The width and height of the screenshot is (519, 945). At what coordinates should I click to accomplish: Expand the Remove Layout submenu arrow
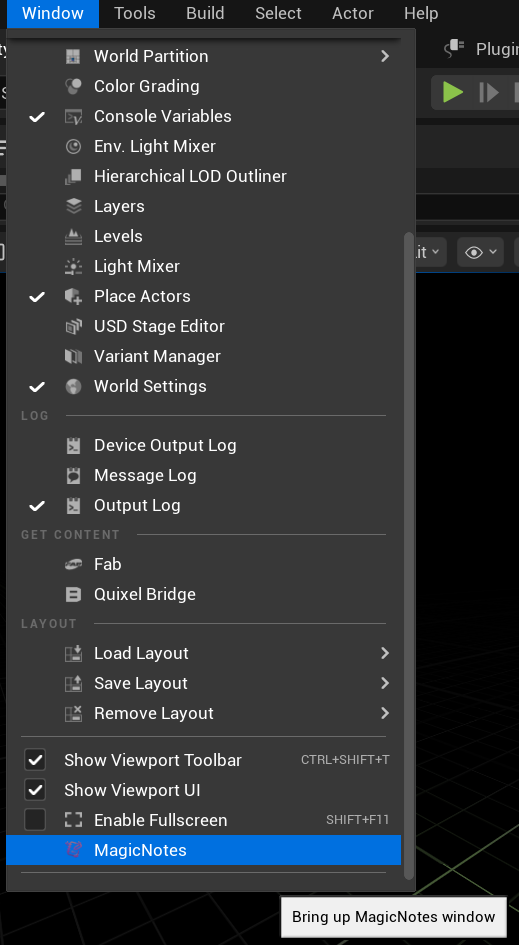coord(385,713)
